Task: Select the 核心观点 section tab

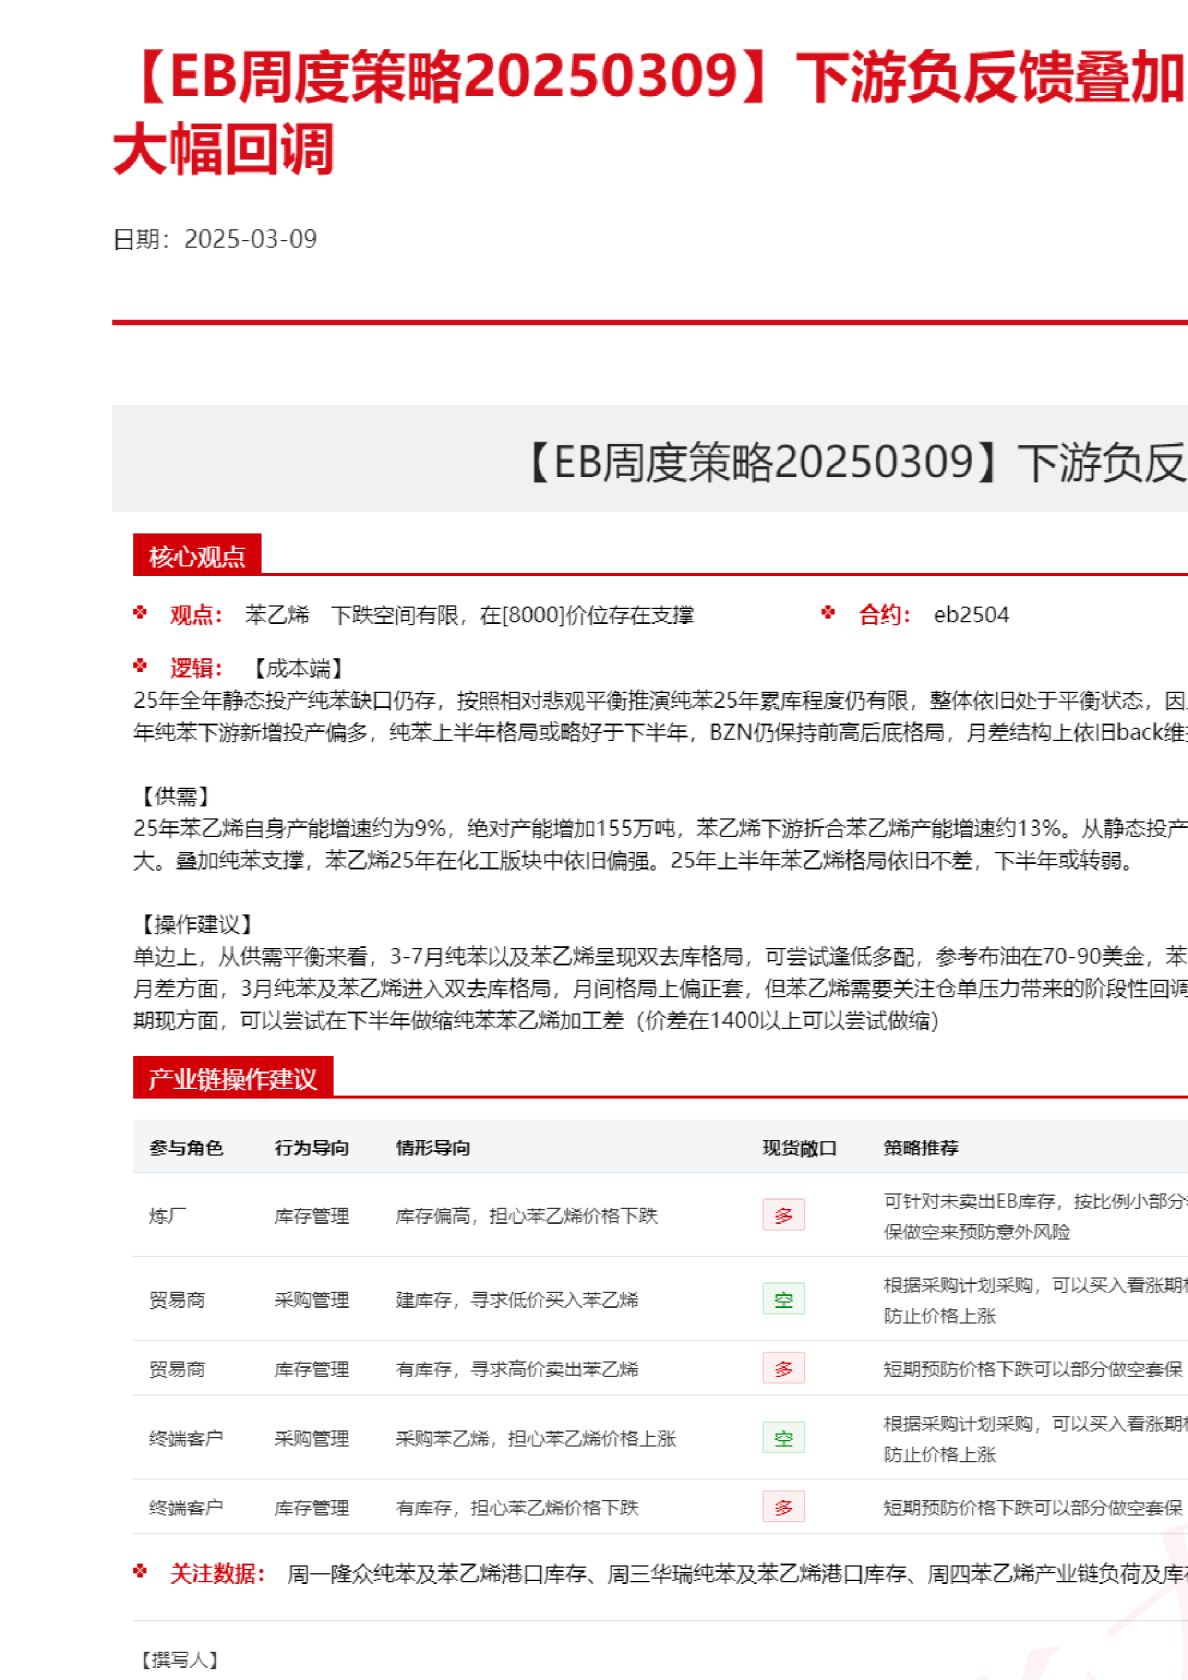Action: (x=197, y=556)
